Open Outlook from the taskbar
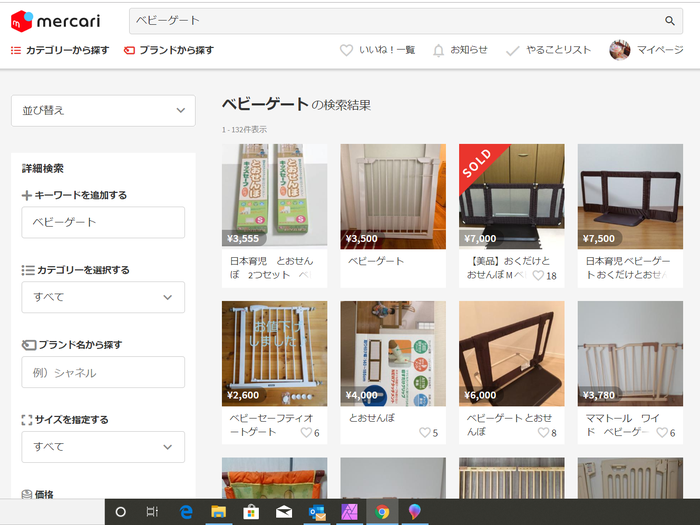Image resolution: width=700 pixels, height=525 pixels. (x=317, y=512)
